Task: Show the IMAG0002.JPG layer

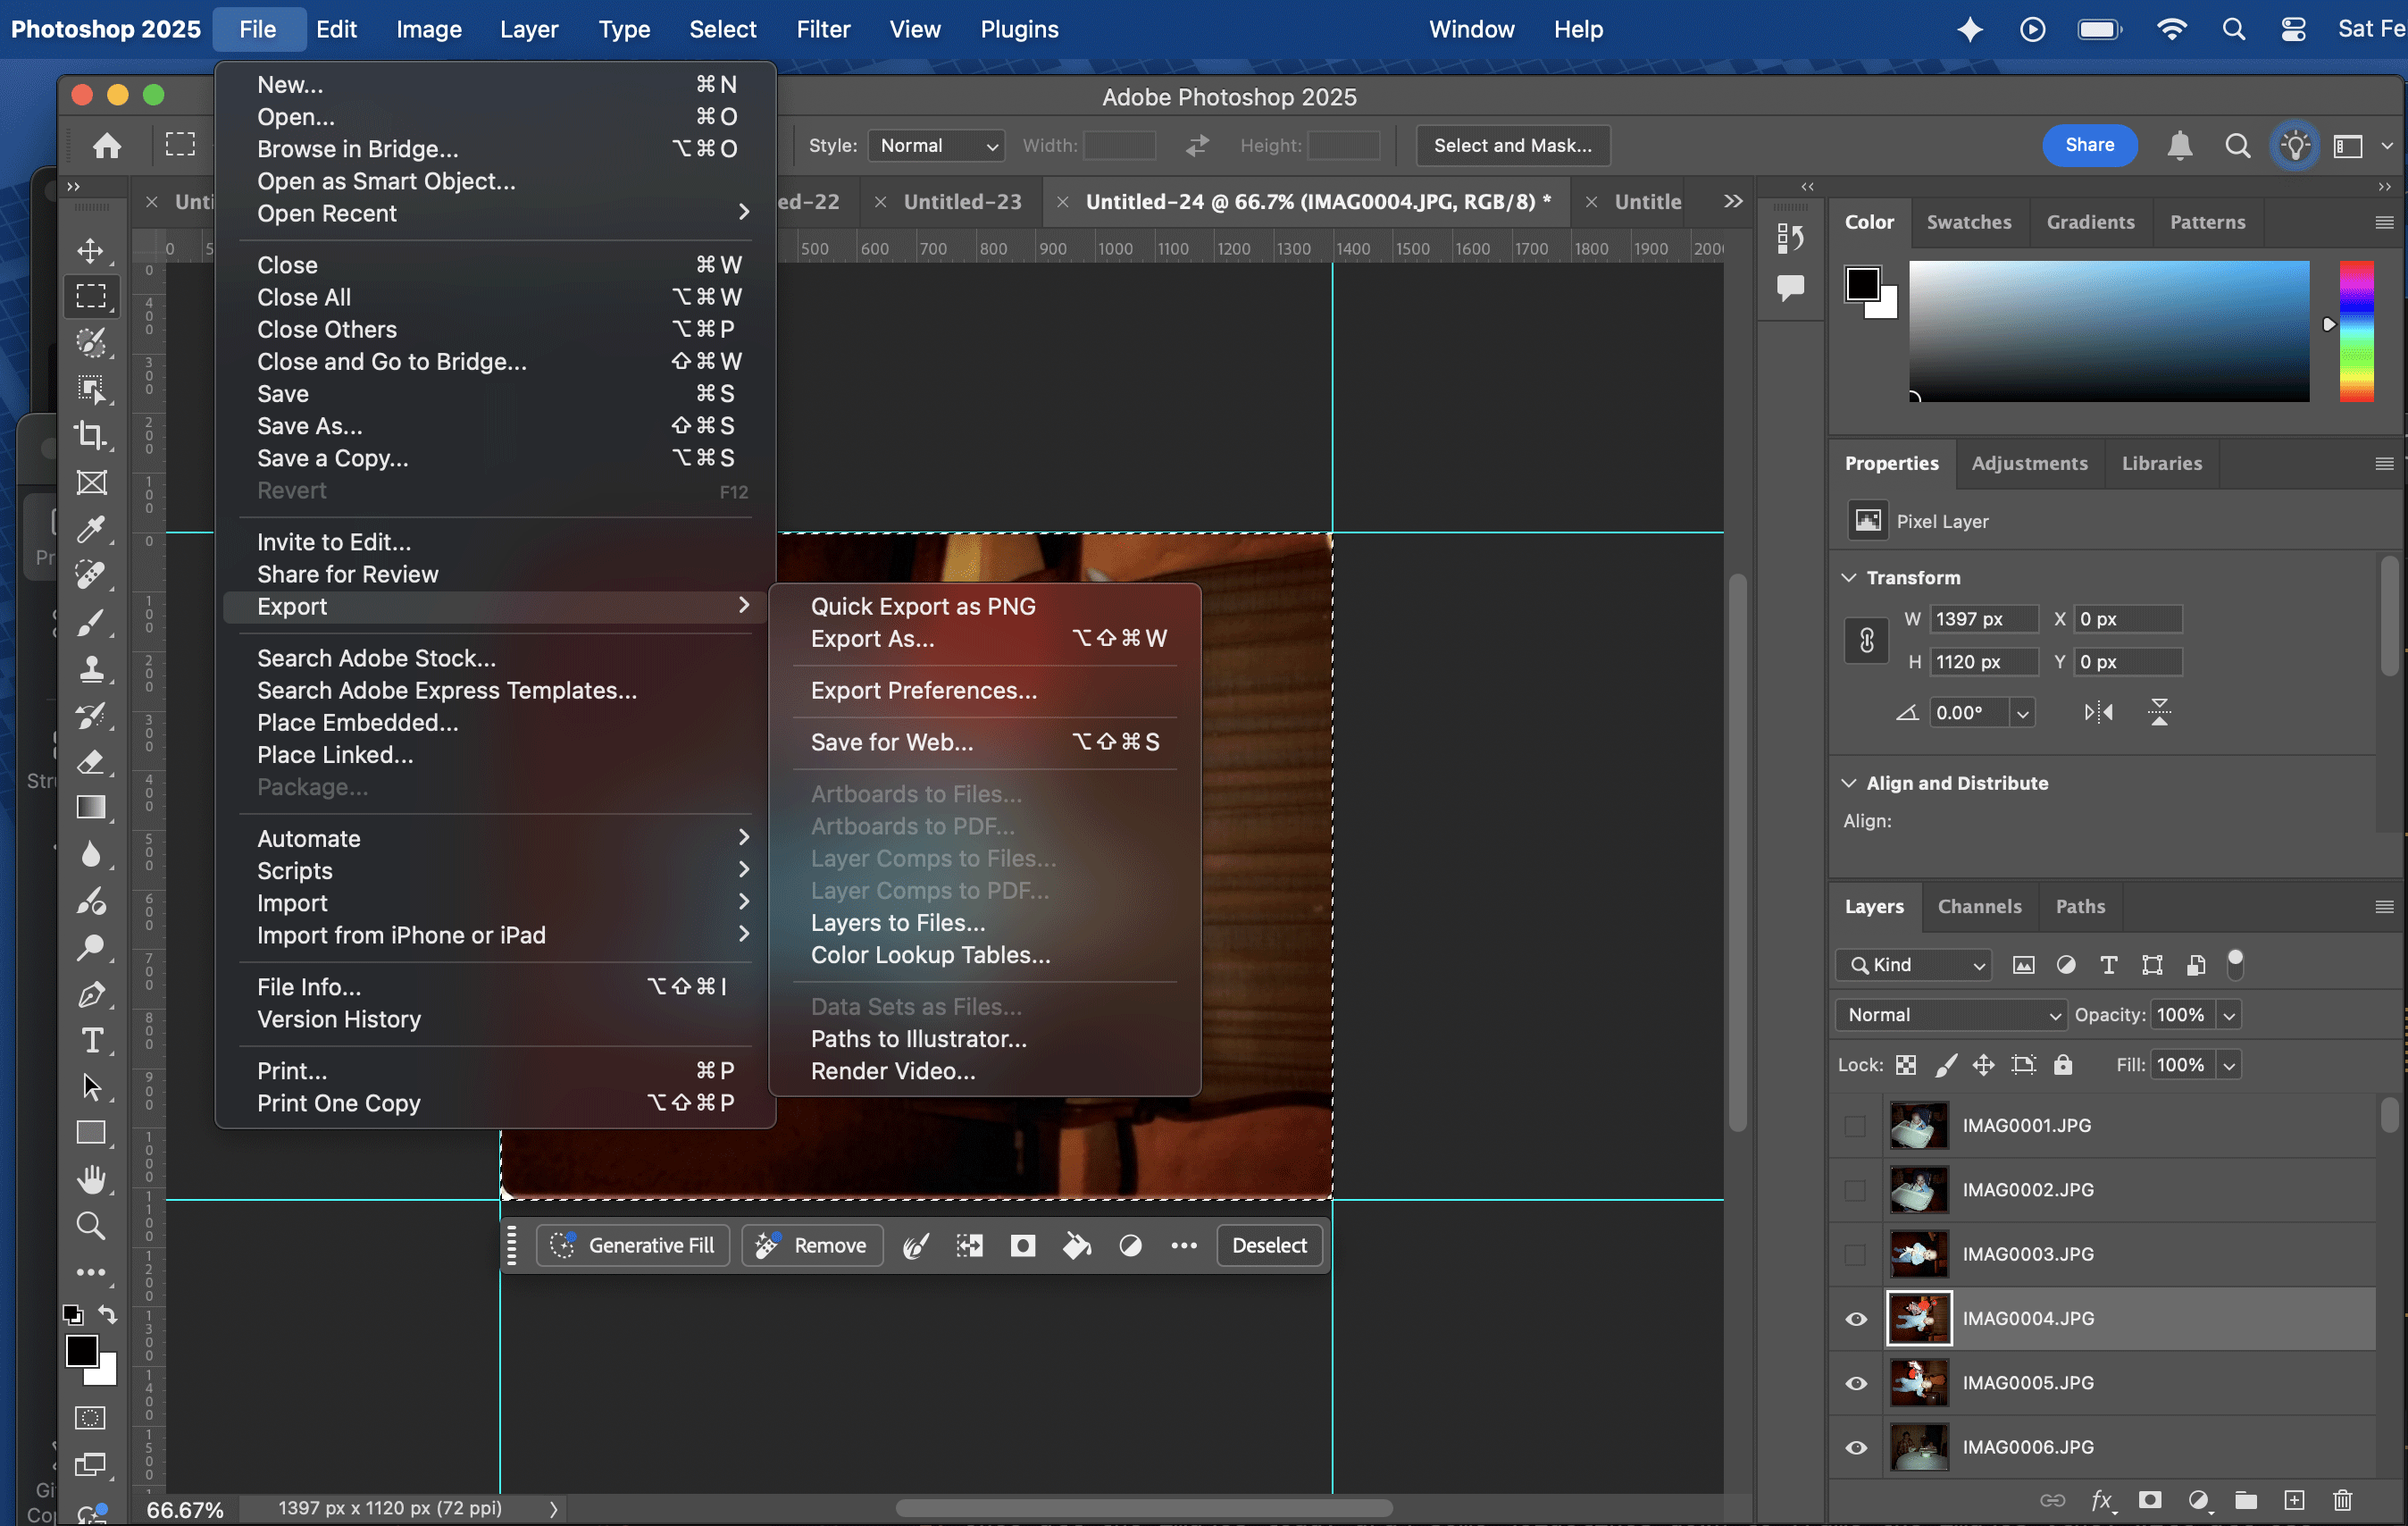Action: tap(1856, 1190)
